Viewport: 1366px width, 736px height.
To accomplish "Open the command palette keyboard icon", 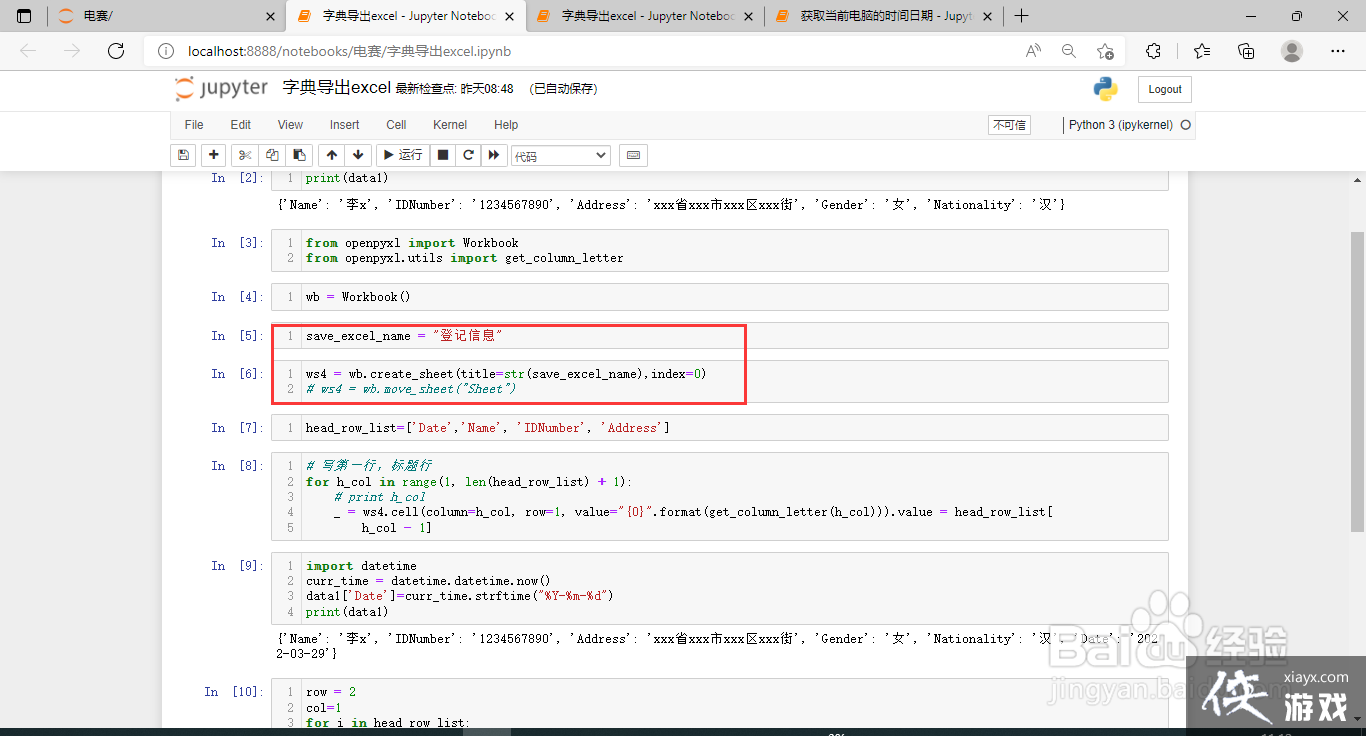I will tap(633, 155).
